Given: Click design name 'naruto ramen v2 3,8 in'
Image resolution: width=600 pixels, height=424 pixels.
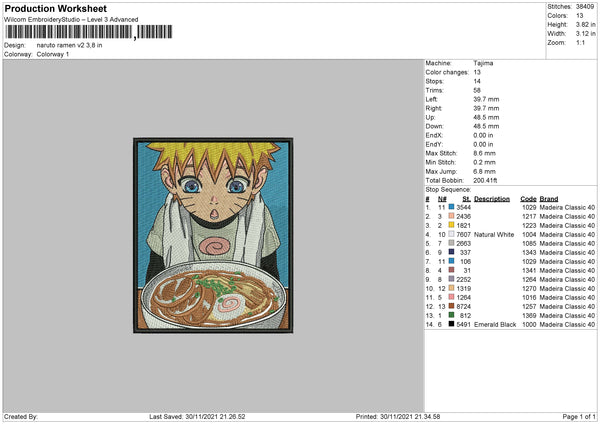Looking at the screenshot, I should pyautogui.click(x=69, y=45).
